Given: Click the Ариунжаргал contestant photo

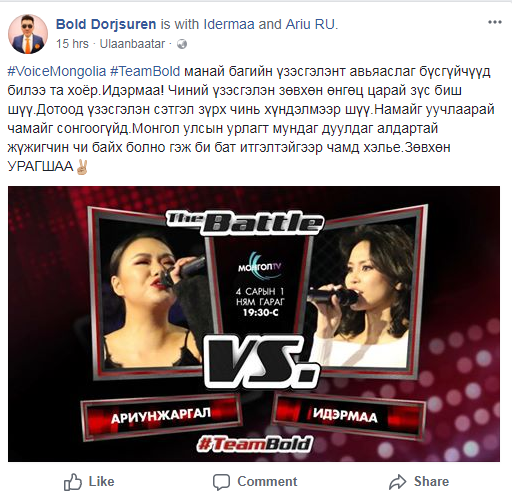Looking at the screenshot, I should pyautogui.click(x=152, y=293).
